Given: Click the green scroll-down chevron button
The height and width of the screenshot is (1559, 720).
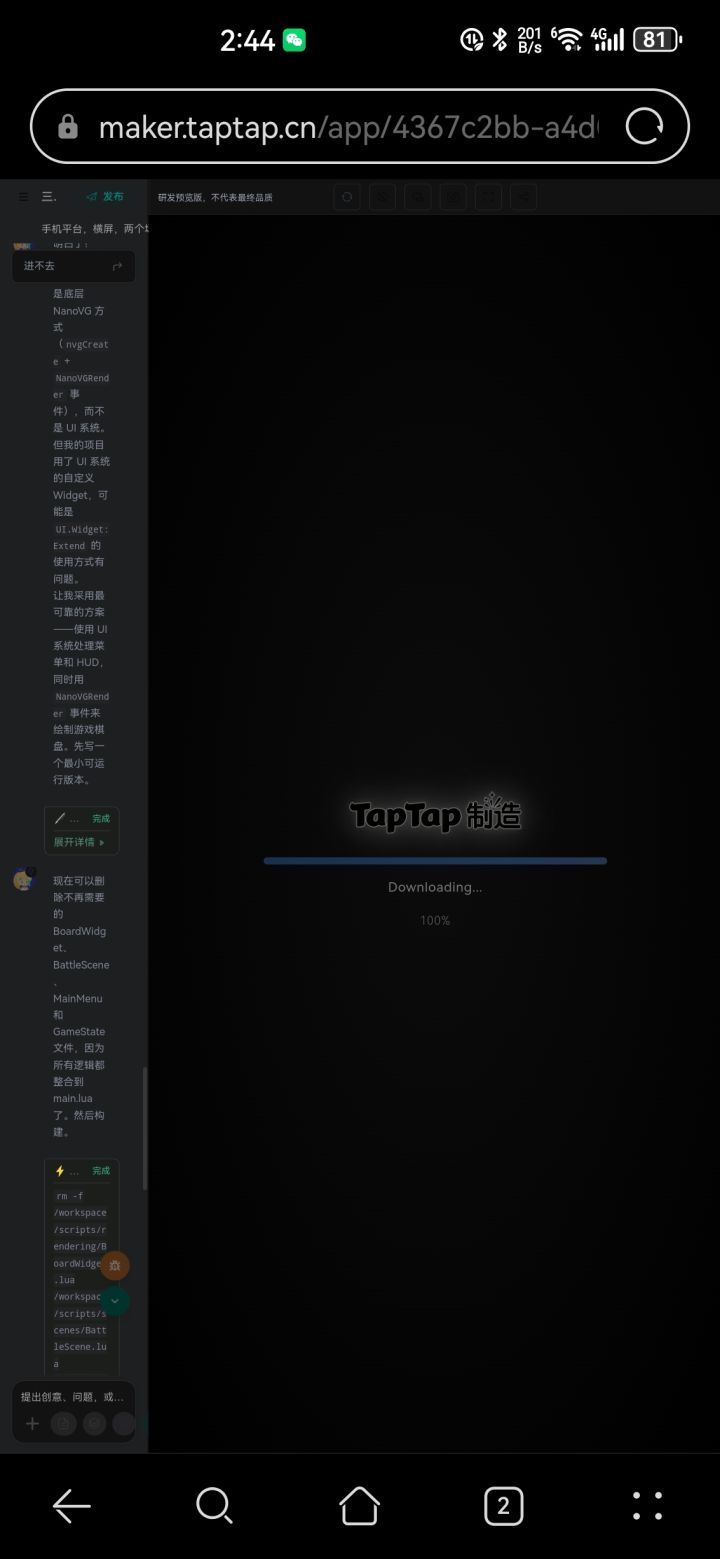Looking at the screenshot, I should tap(115, 1301).
